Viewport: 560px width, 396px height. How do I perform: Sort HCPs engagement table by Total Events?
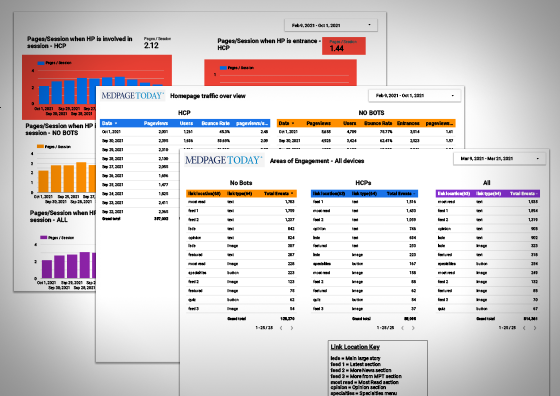click(401, 194)
